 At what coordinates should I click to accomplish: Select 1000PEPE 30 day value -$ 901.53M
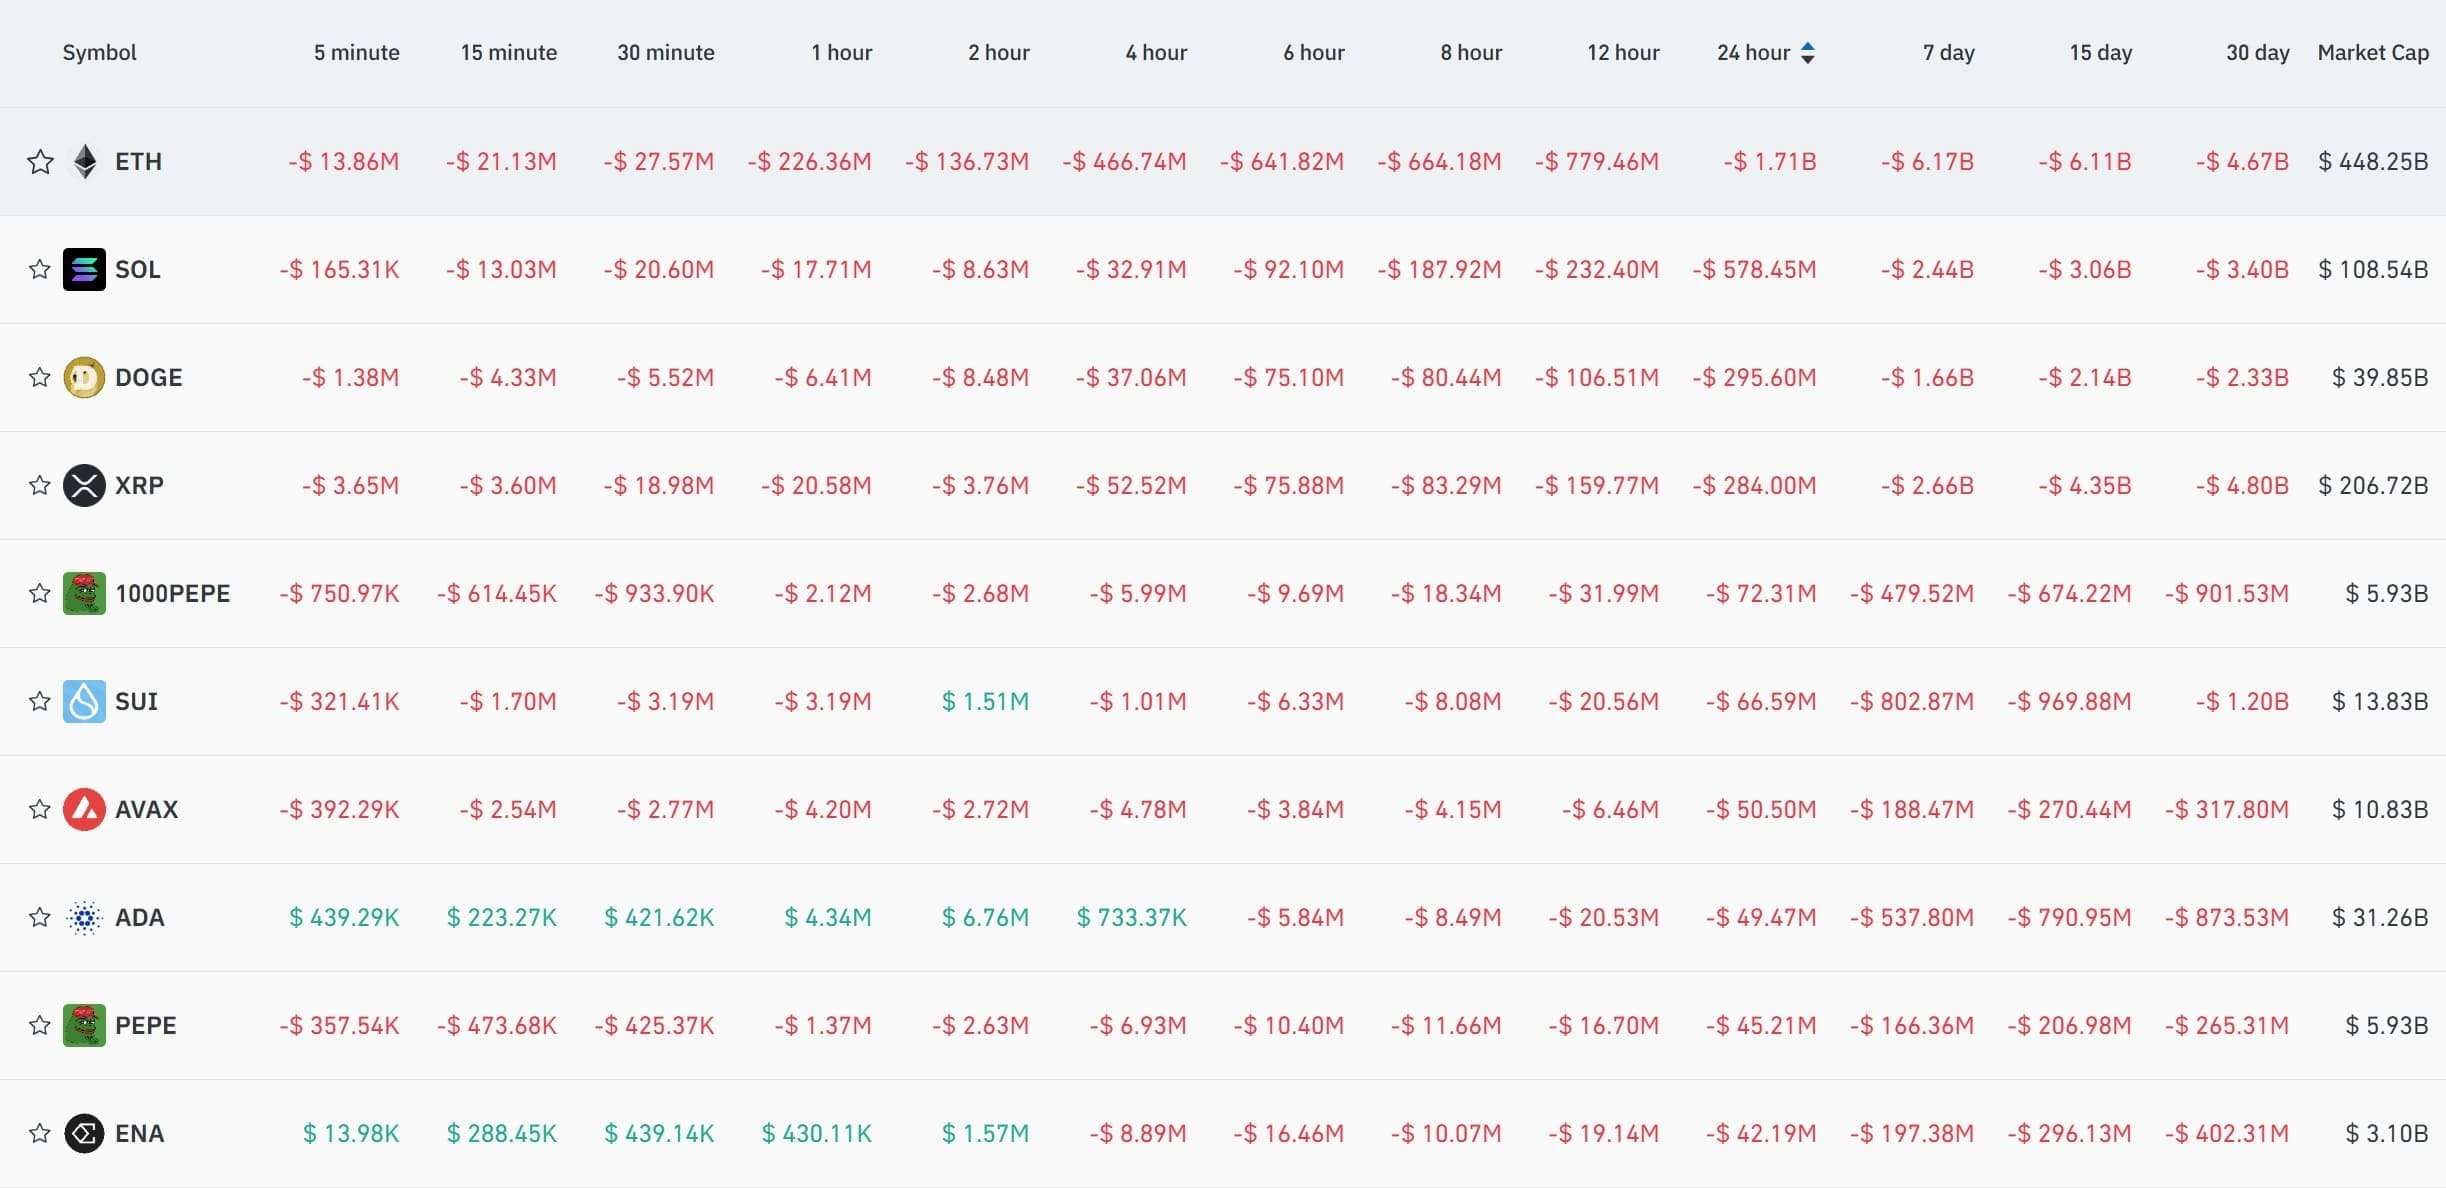coord(2227,594)
